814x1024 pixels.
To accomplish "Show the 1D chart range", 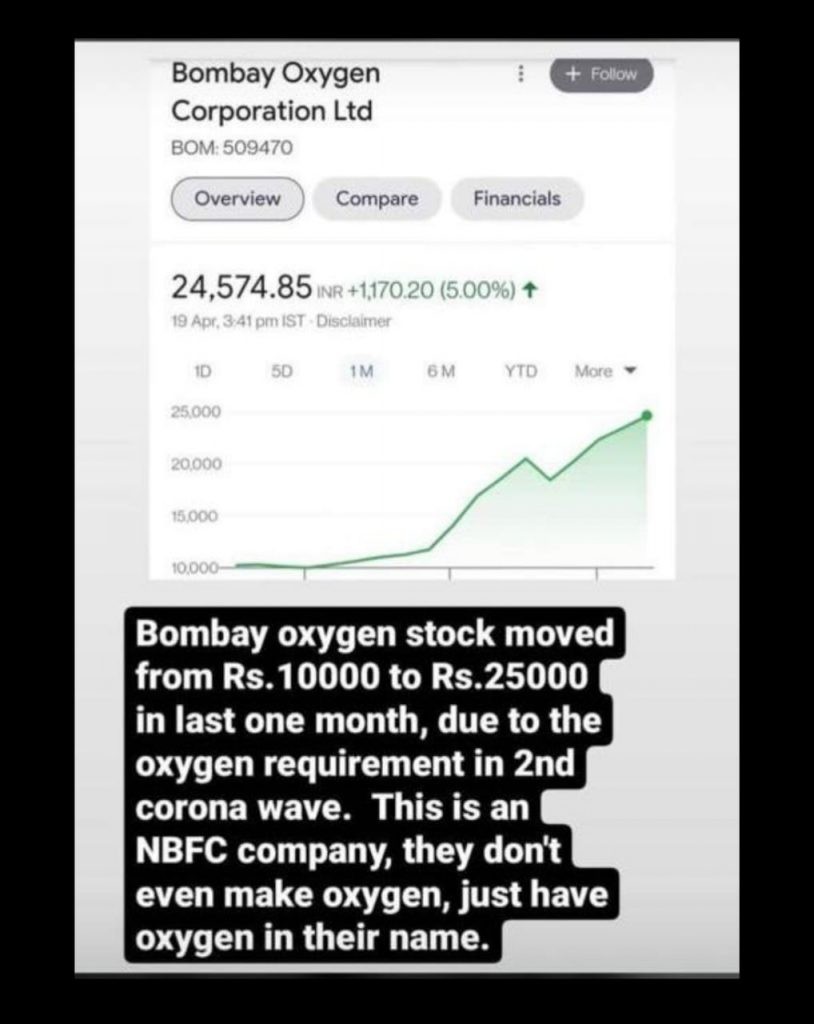I will [203, 372].
